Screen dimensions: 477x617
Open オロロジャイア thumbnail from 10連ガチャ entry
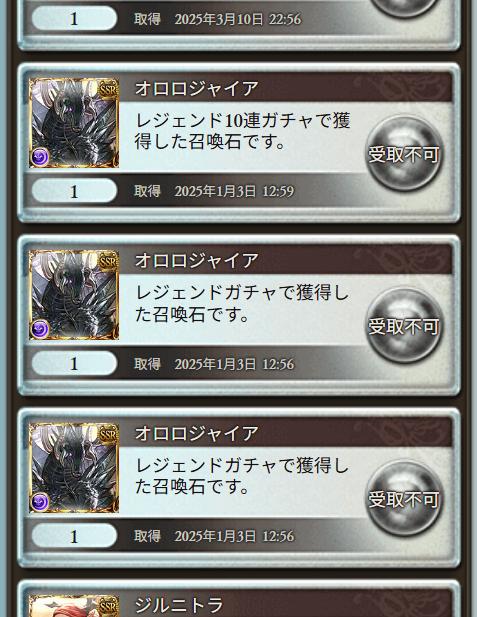pos(74,123)
